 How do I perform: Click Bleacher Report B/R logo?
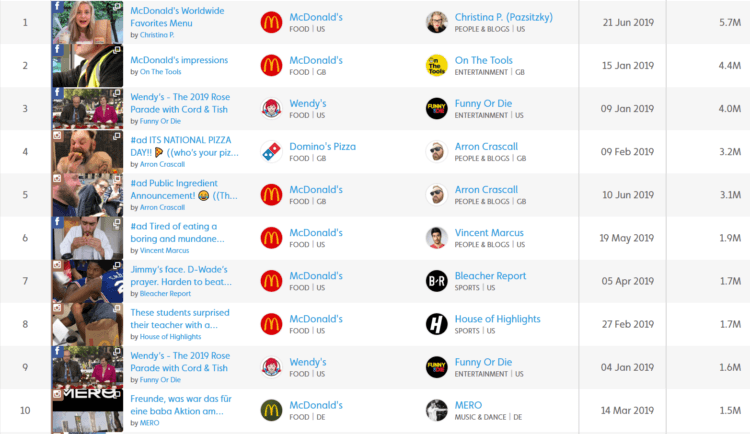pyautogui.click(x=437, y=281)
